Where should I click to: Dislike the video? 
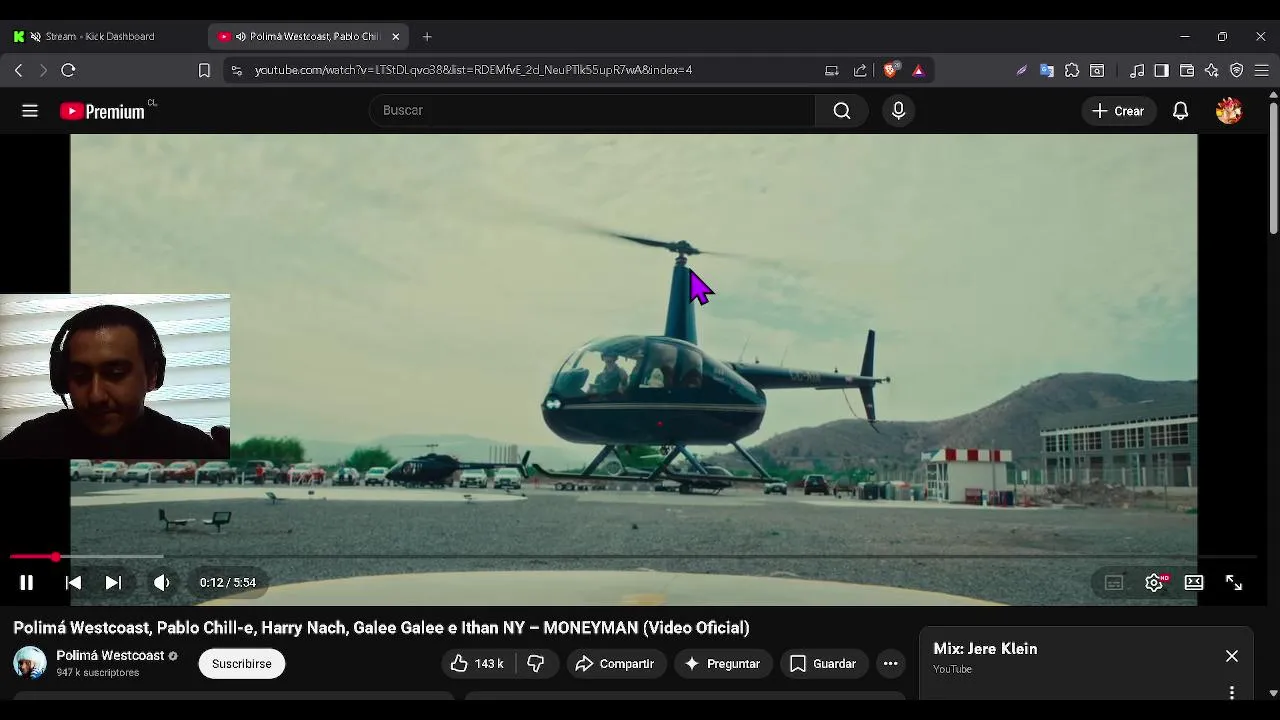click(x=536, y=663)
